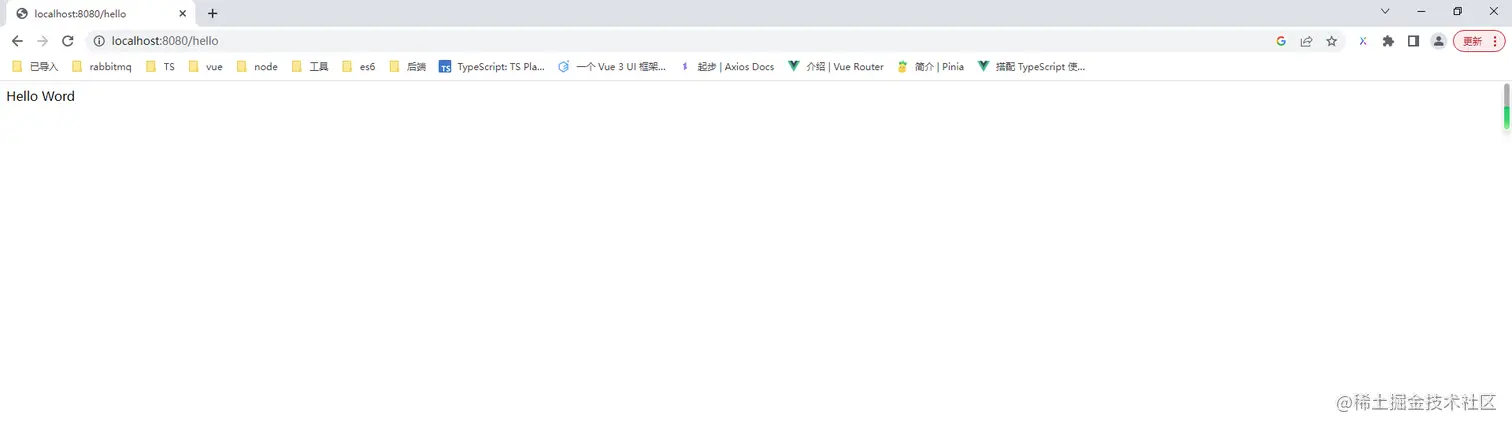This screenshot has width=1512, height=428.
Task: Open the profile avatar menu
Action: [1438, 41]
